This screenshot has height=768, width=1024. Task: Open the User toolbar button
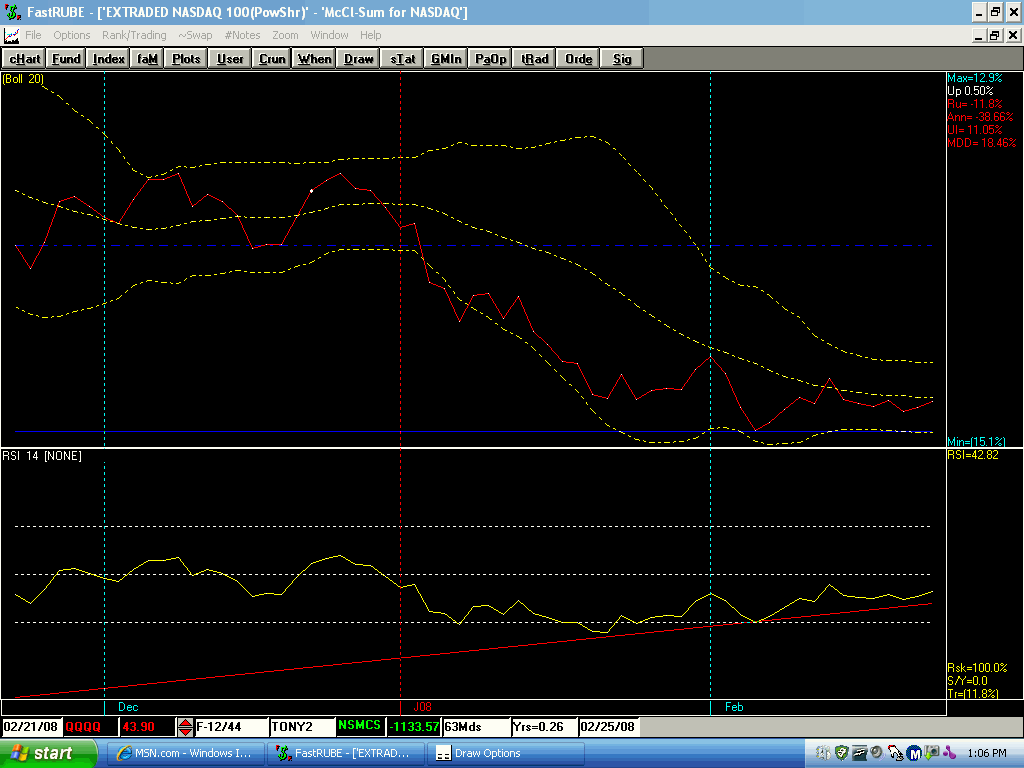[x=230, y=59]
